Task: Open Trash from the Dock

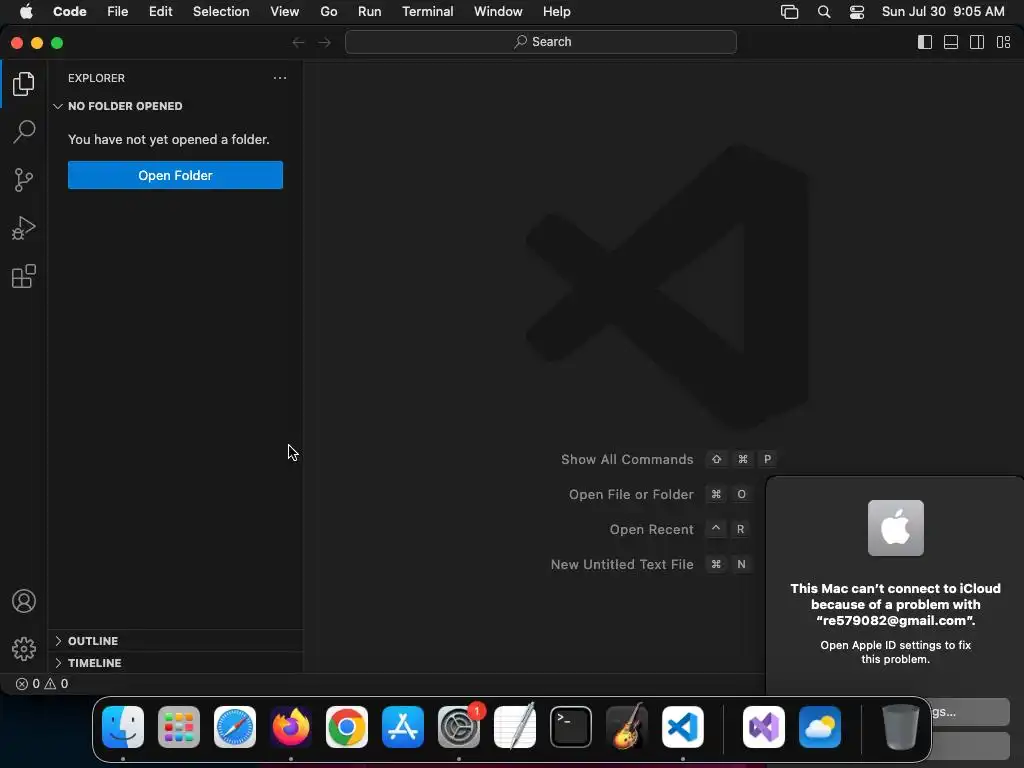Action: [901, 727]
